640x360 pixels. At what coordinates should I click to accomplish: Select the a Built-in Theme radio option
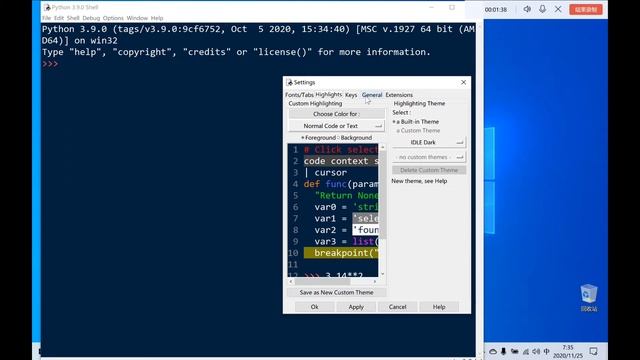click(x=416, y=122)
